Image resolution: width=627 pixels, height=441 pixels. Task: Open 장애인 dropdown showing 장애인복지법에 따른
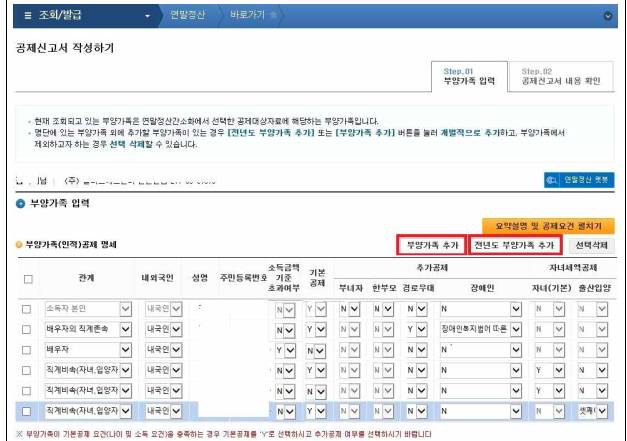pos(481,329)
